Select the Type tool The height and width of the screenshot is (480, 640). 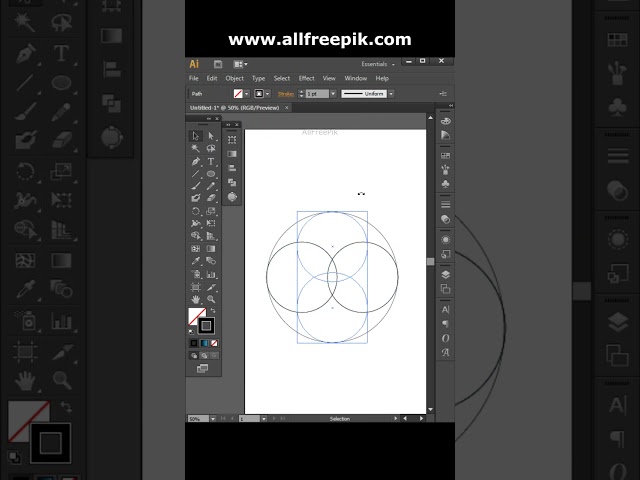click(x=211, y=162)
